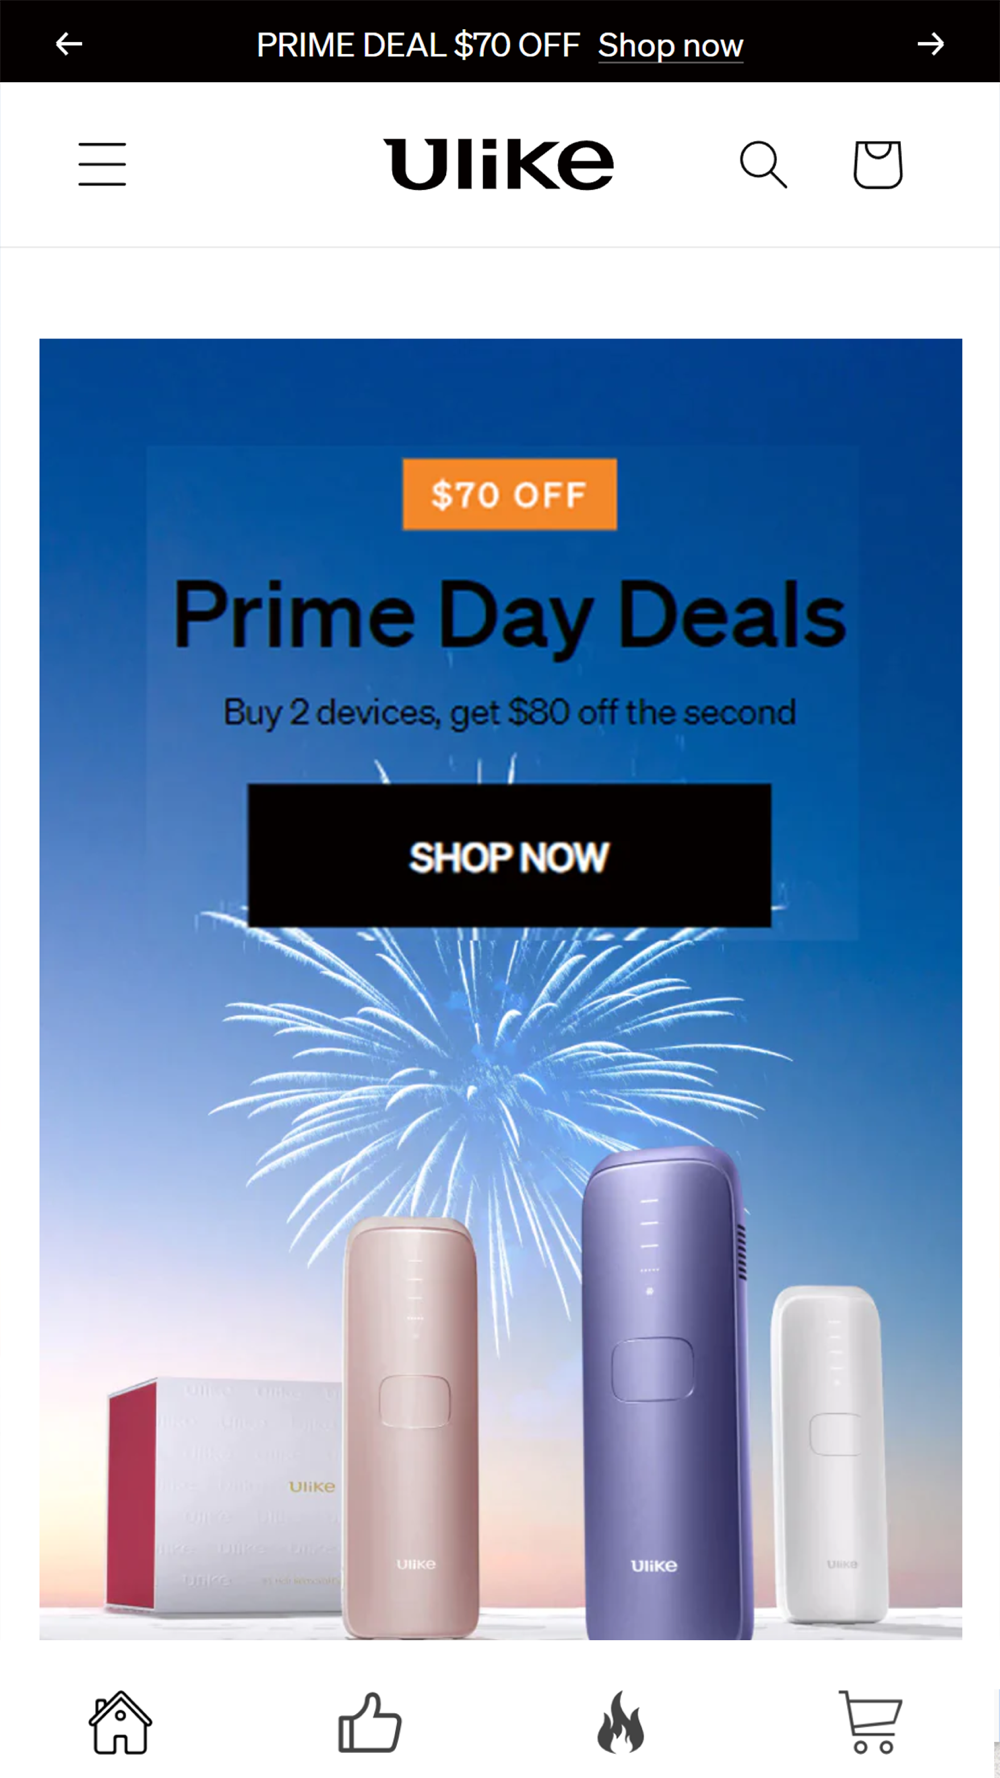
Task: Click the Ulike product box image
Action: (225, 1495)
